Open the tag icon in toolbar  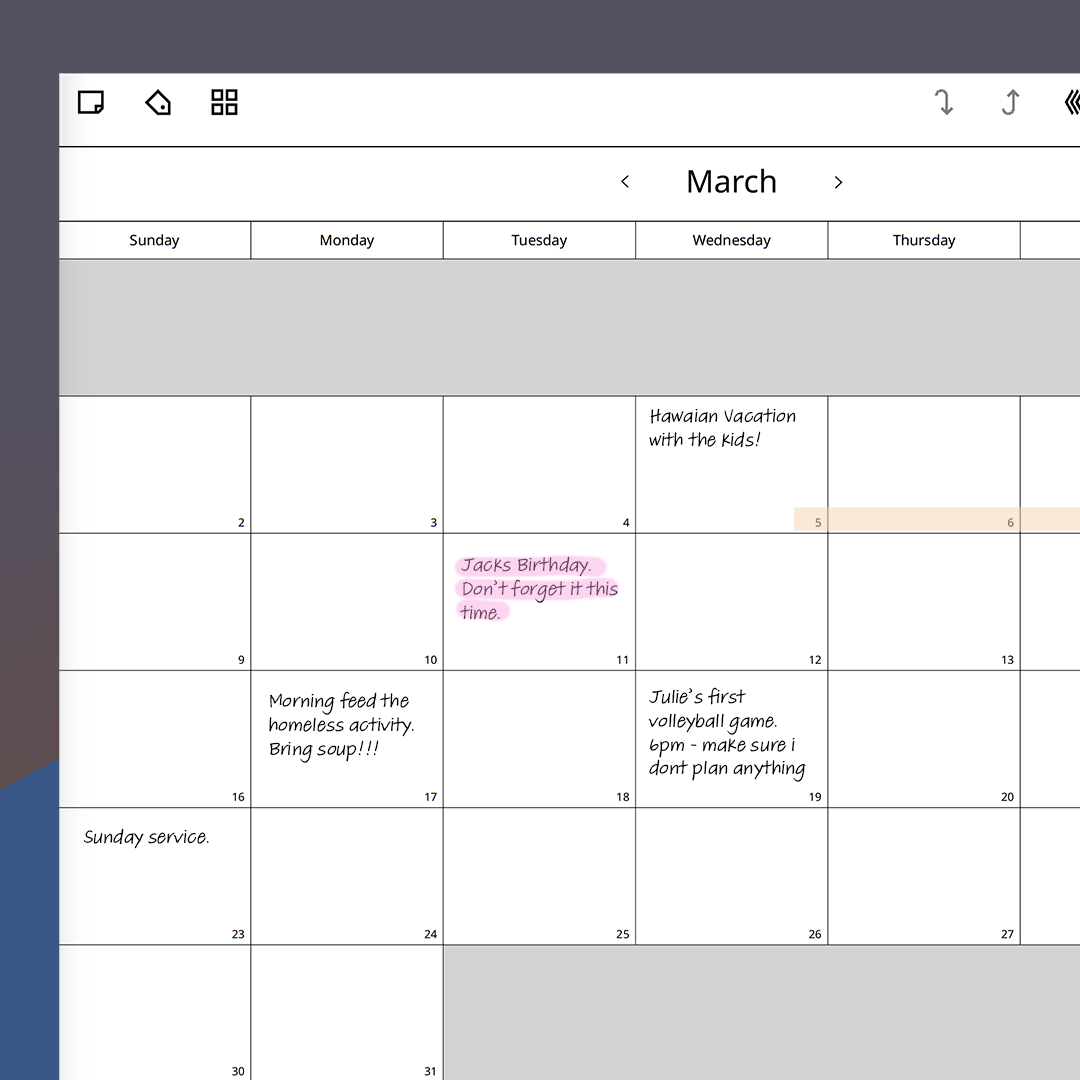[158, 102]
